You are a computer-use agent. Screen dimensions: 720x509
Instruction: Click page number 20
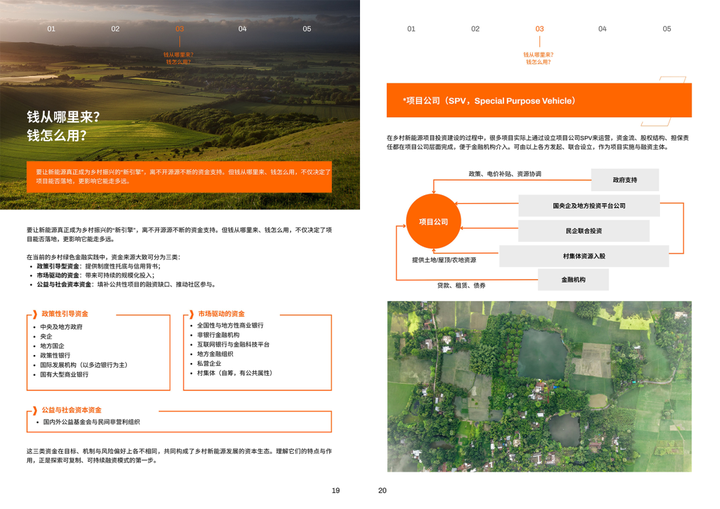[382, 490]
